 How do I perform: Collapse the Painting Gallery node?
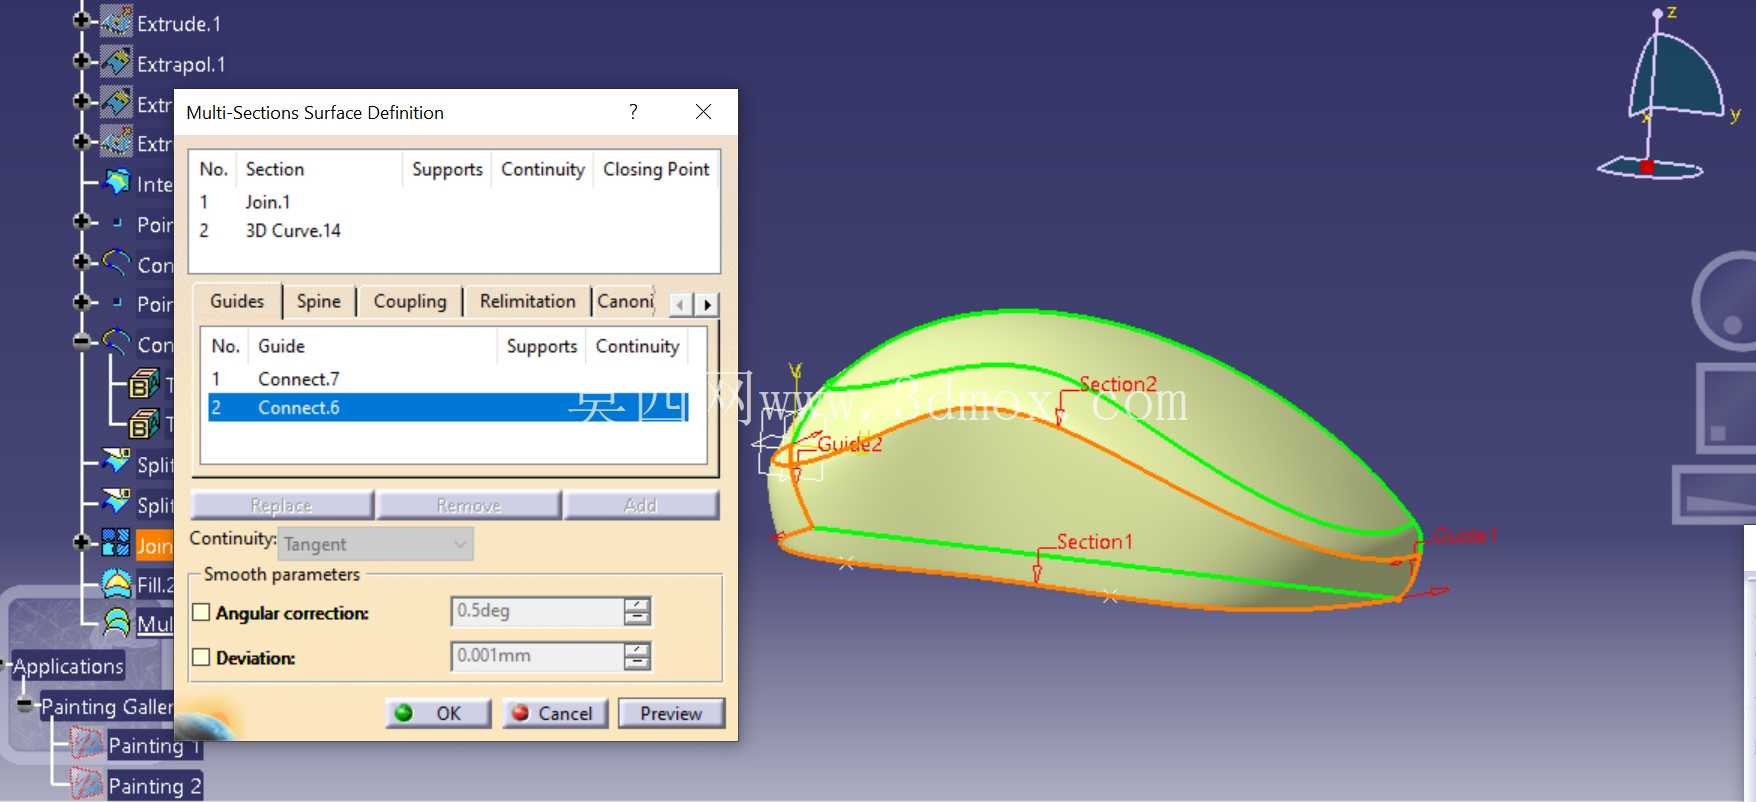[x=25, y=705]
